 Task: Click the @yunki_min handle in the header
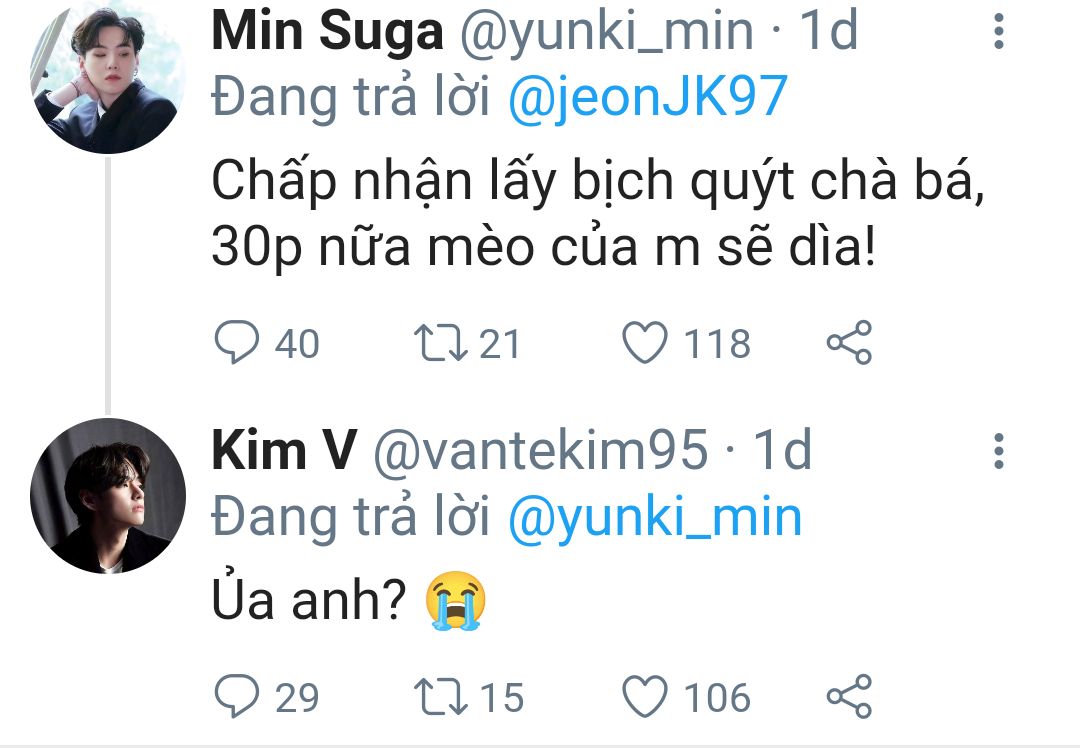[606, 33]
